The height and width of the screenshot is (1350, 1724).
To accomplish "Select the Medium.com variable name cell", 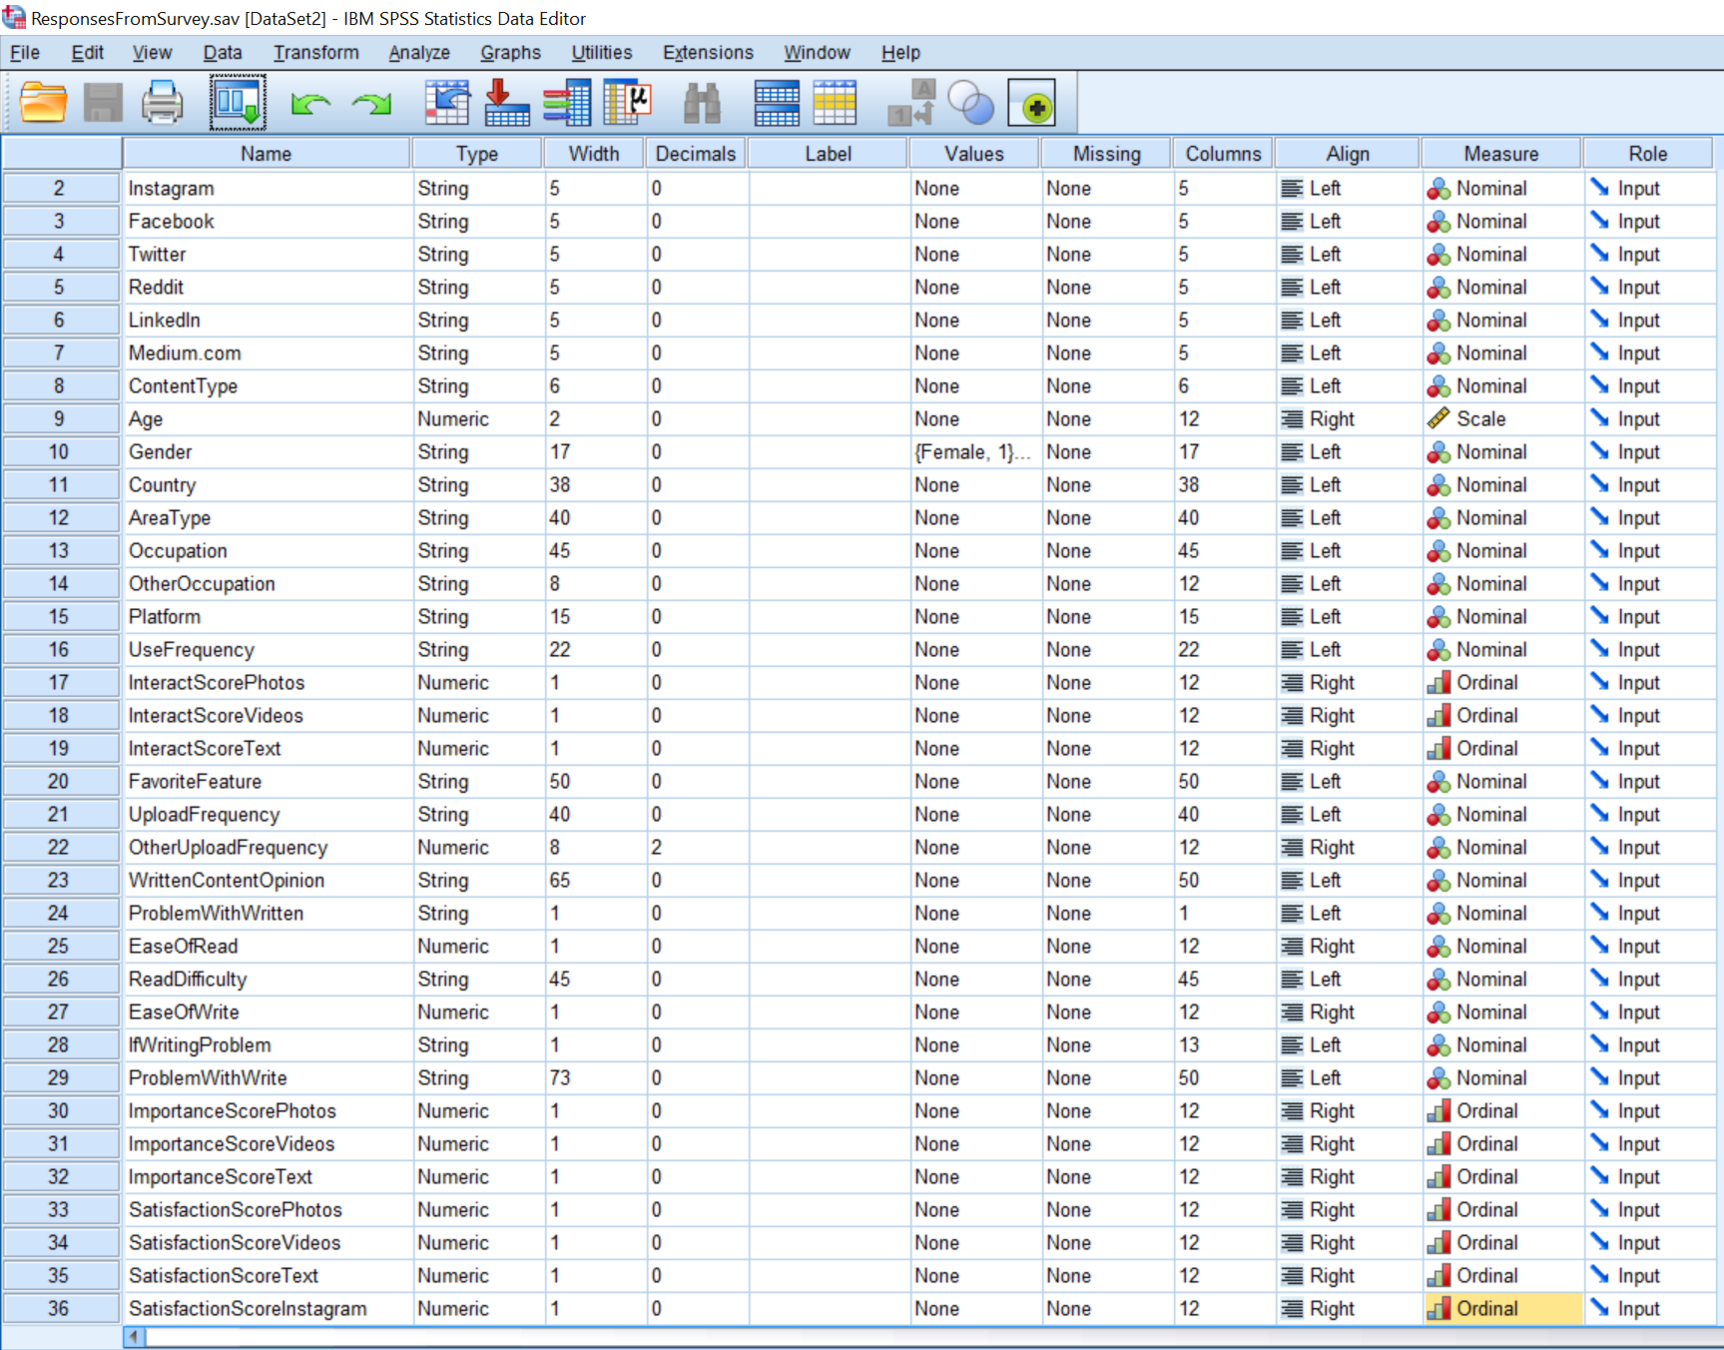I will click(x=267, y=353).
